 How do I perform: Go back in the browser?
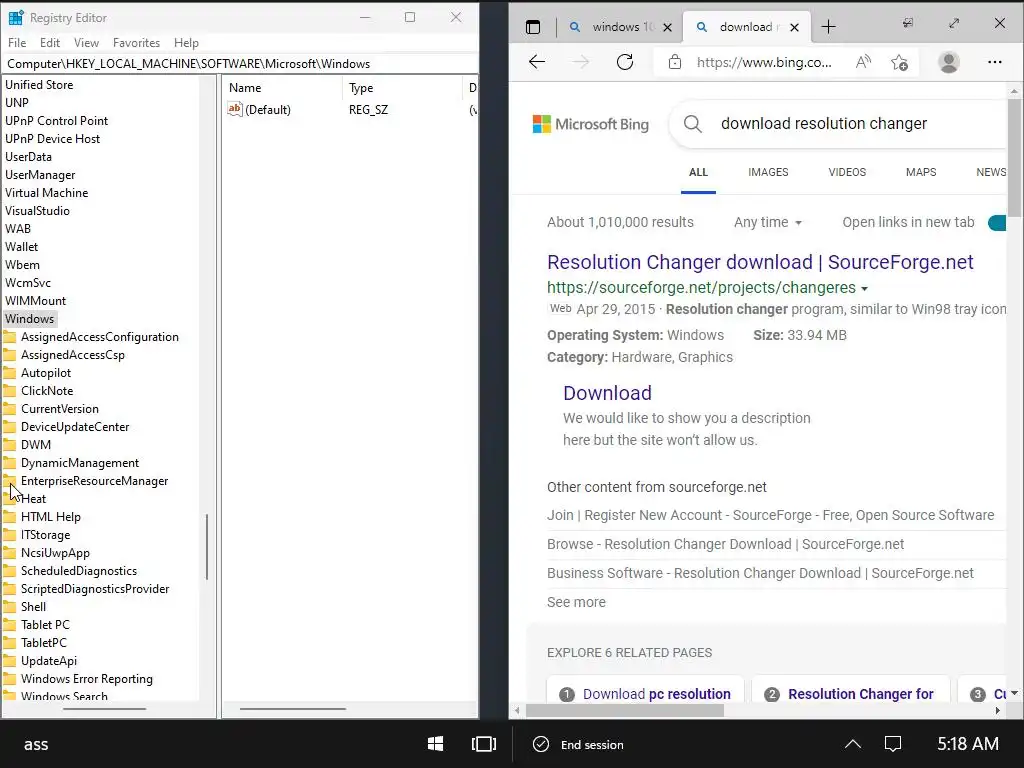coord(537,62)
